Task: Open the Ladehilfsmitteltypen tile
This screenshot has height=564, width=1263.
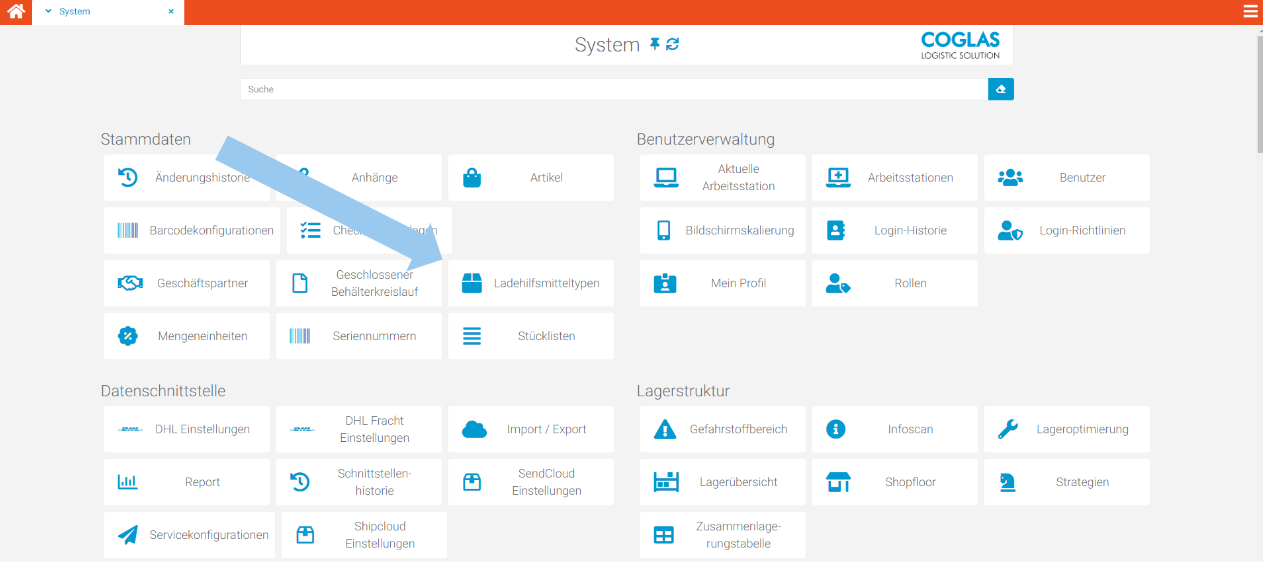Action: [x=531, y=283]
